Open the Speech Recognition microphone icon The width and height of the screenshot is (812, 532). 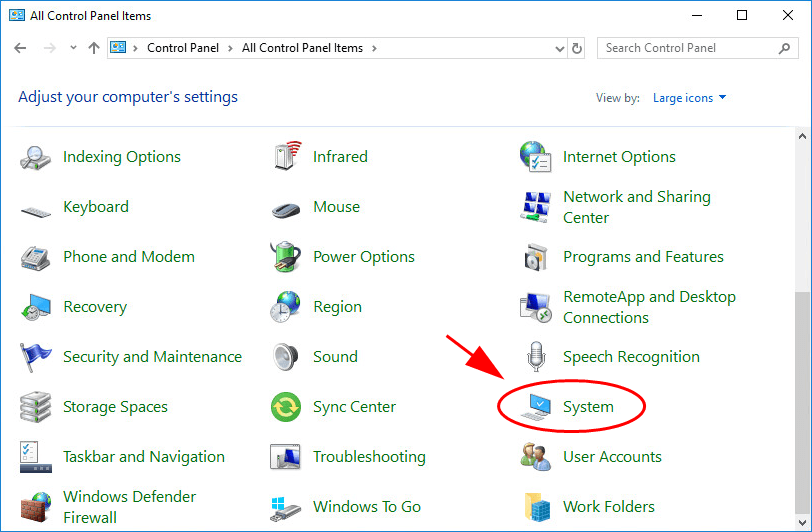click(536, 356)
